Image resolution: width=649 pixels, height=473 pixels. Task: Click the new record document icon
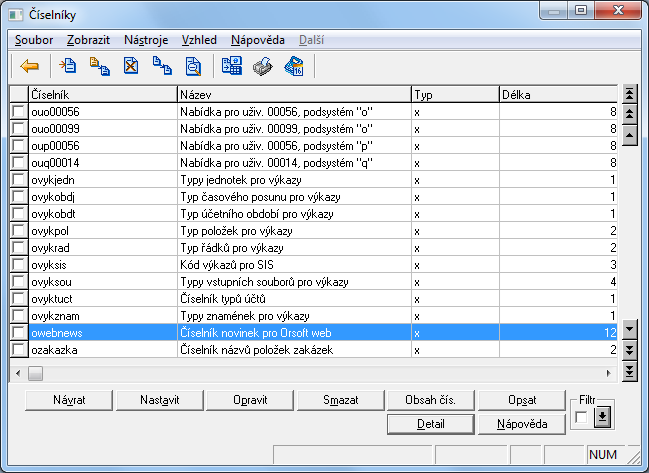coord(68,67)
